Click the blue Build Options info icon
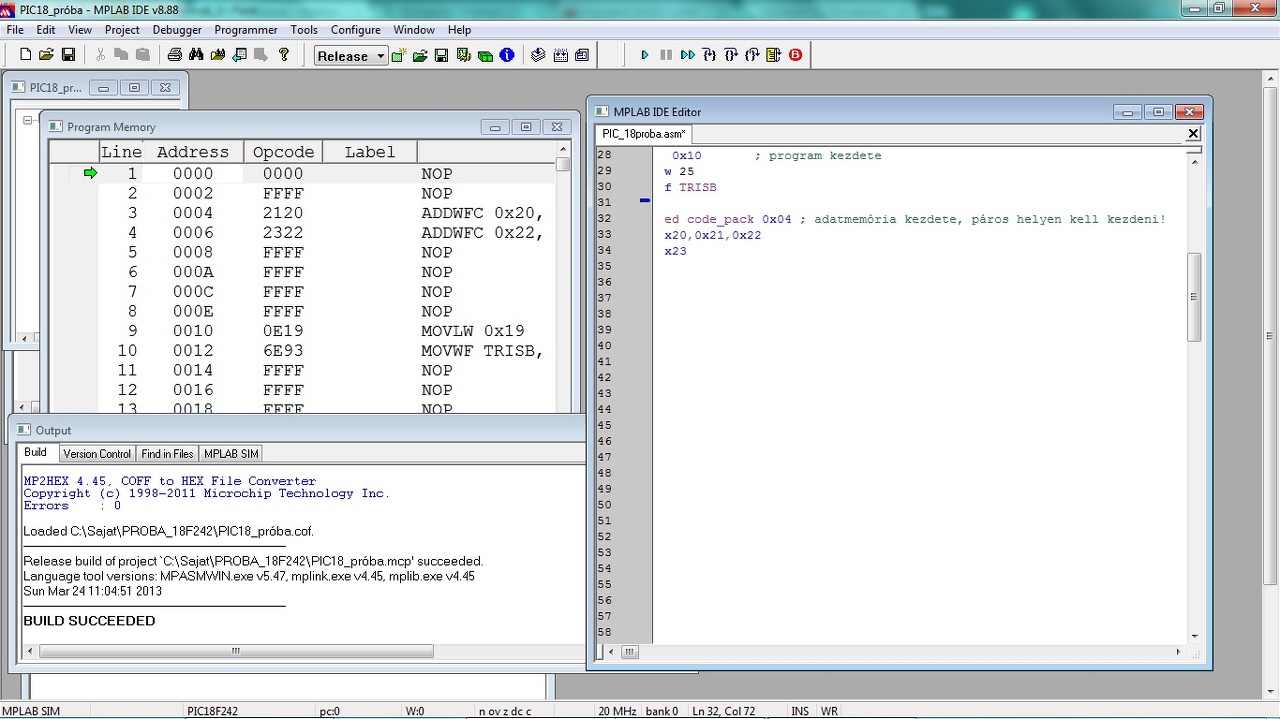1280x719 pixels. (x=507, y=55)
